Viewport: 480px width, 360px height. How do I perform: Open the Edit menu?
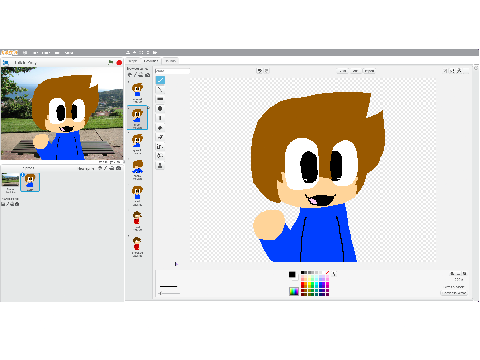tap(46, 52)
